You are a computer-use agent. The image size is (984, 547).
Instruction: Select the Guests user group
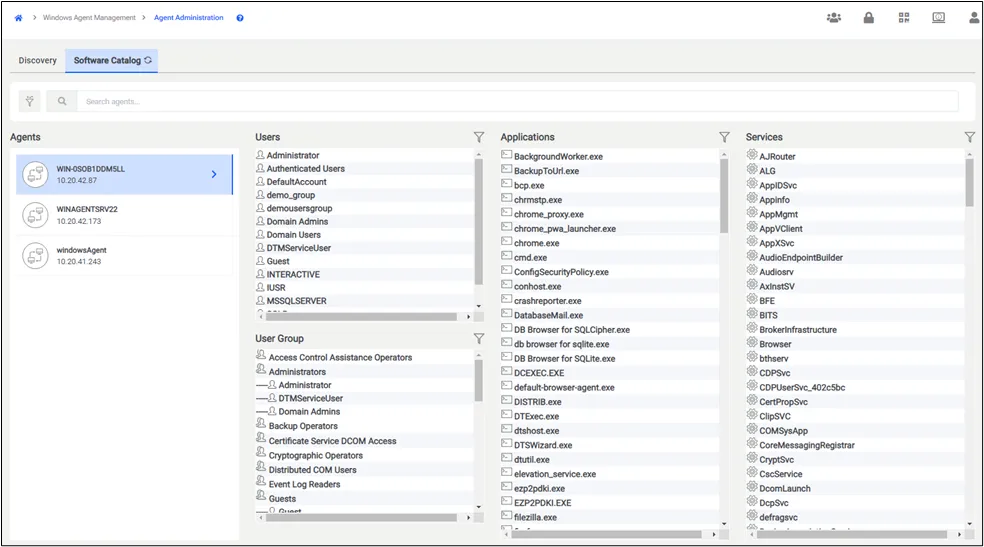(282, 499)
